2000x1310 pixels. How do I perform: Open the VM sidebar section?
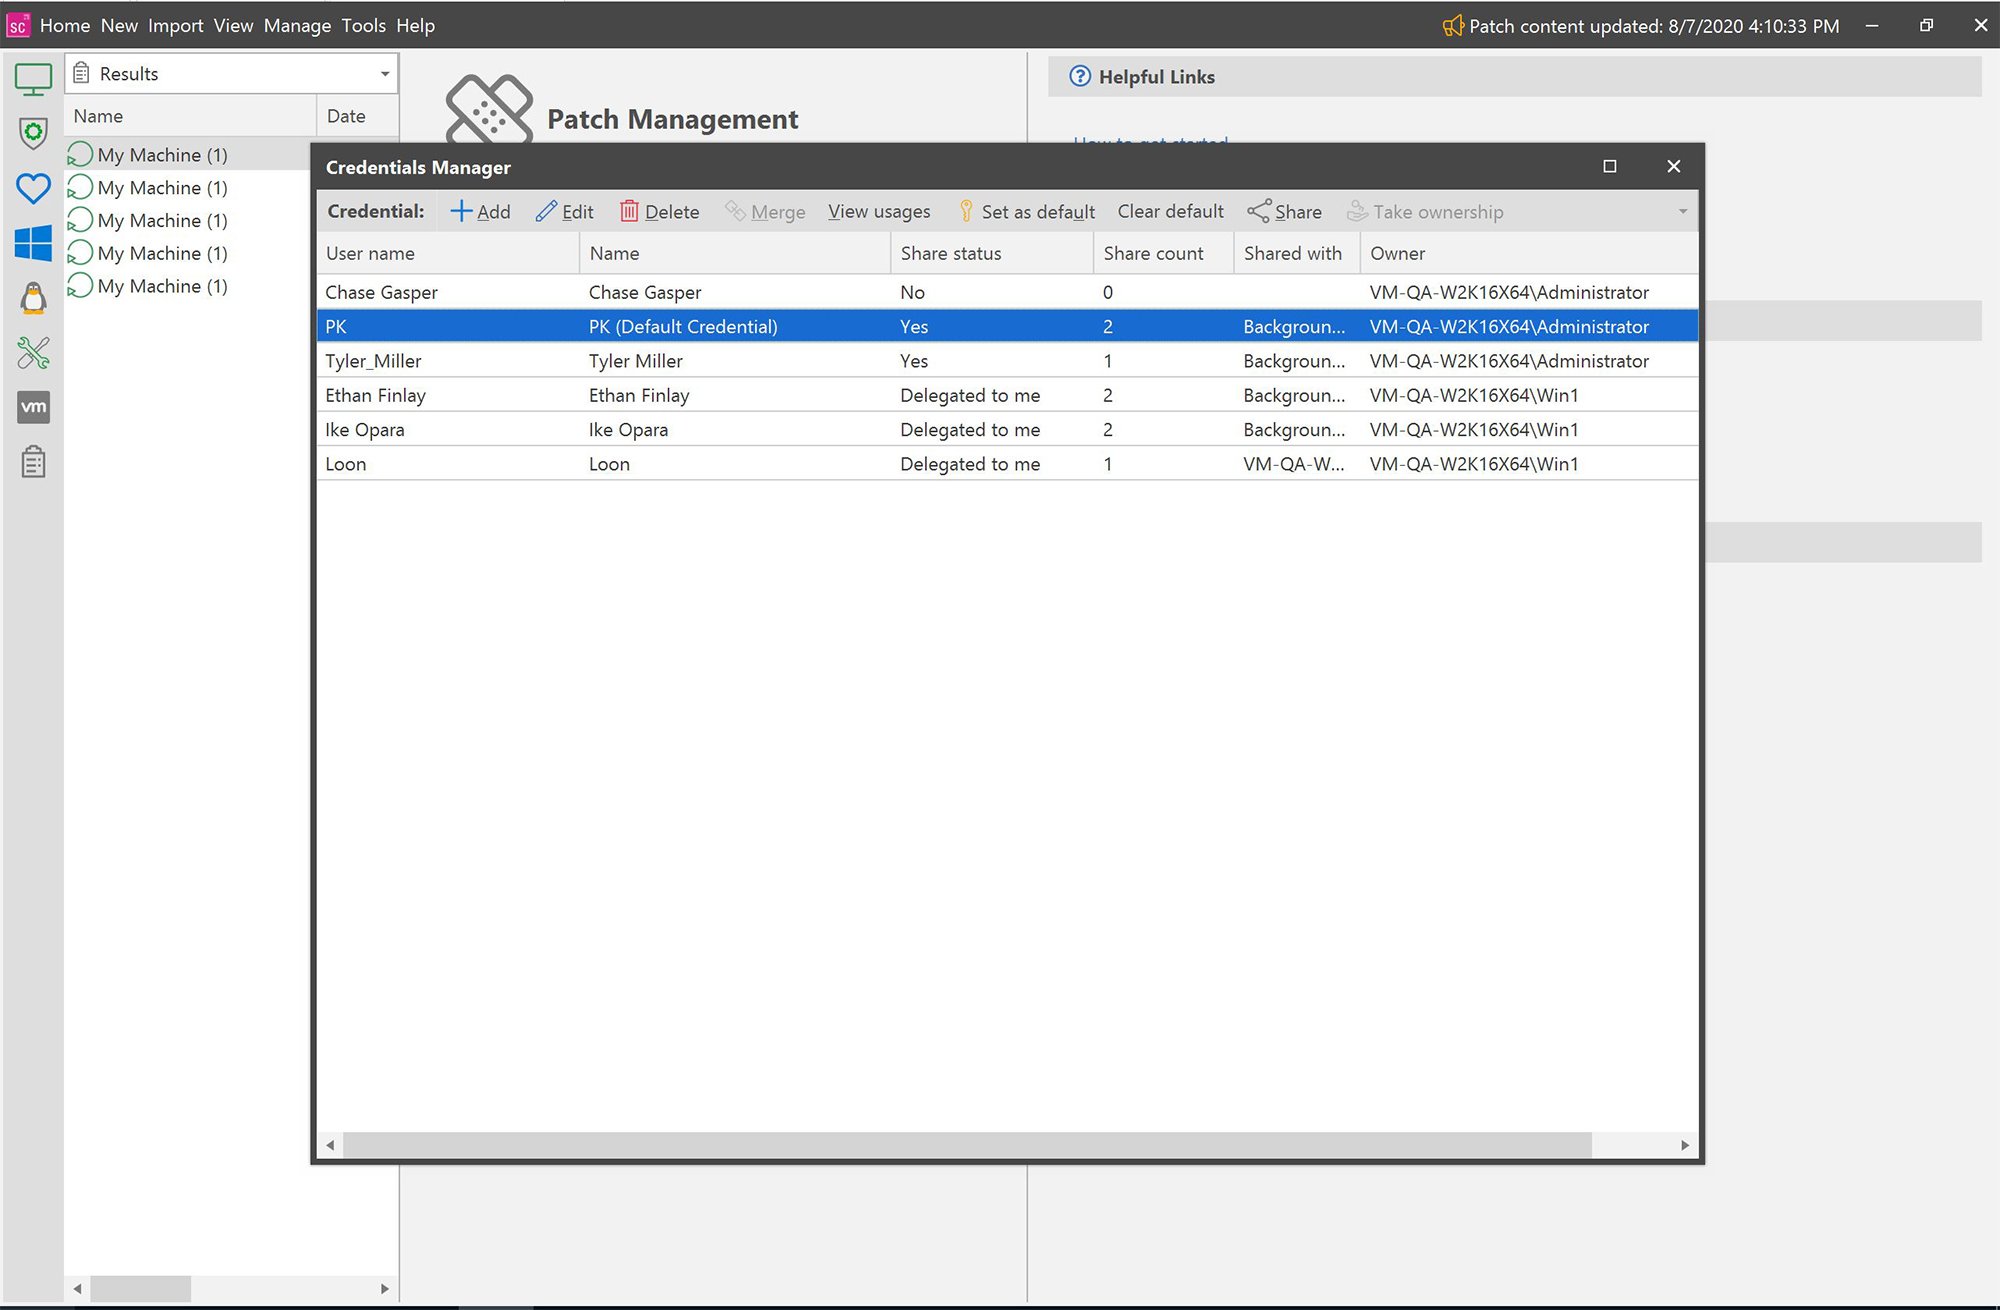33,407
